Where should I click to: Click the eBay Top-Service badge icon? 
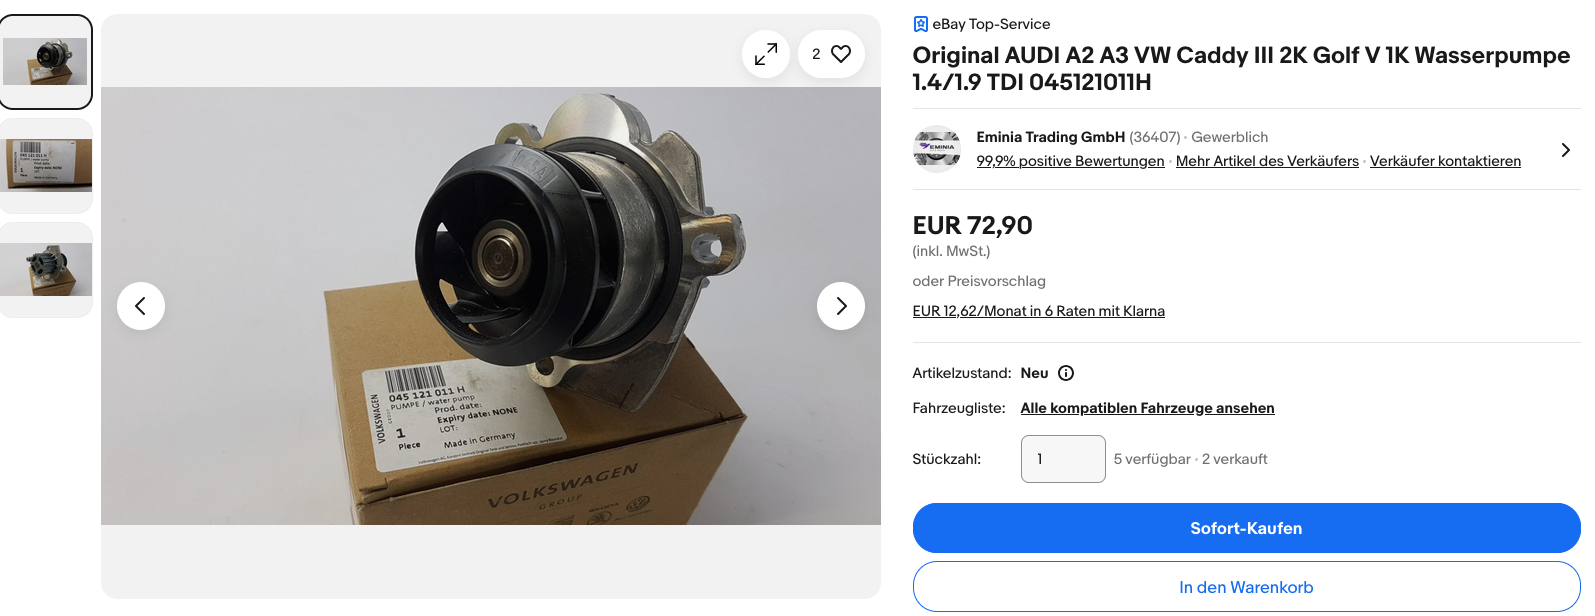[x=921, y=24]
